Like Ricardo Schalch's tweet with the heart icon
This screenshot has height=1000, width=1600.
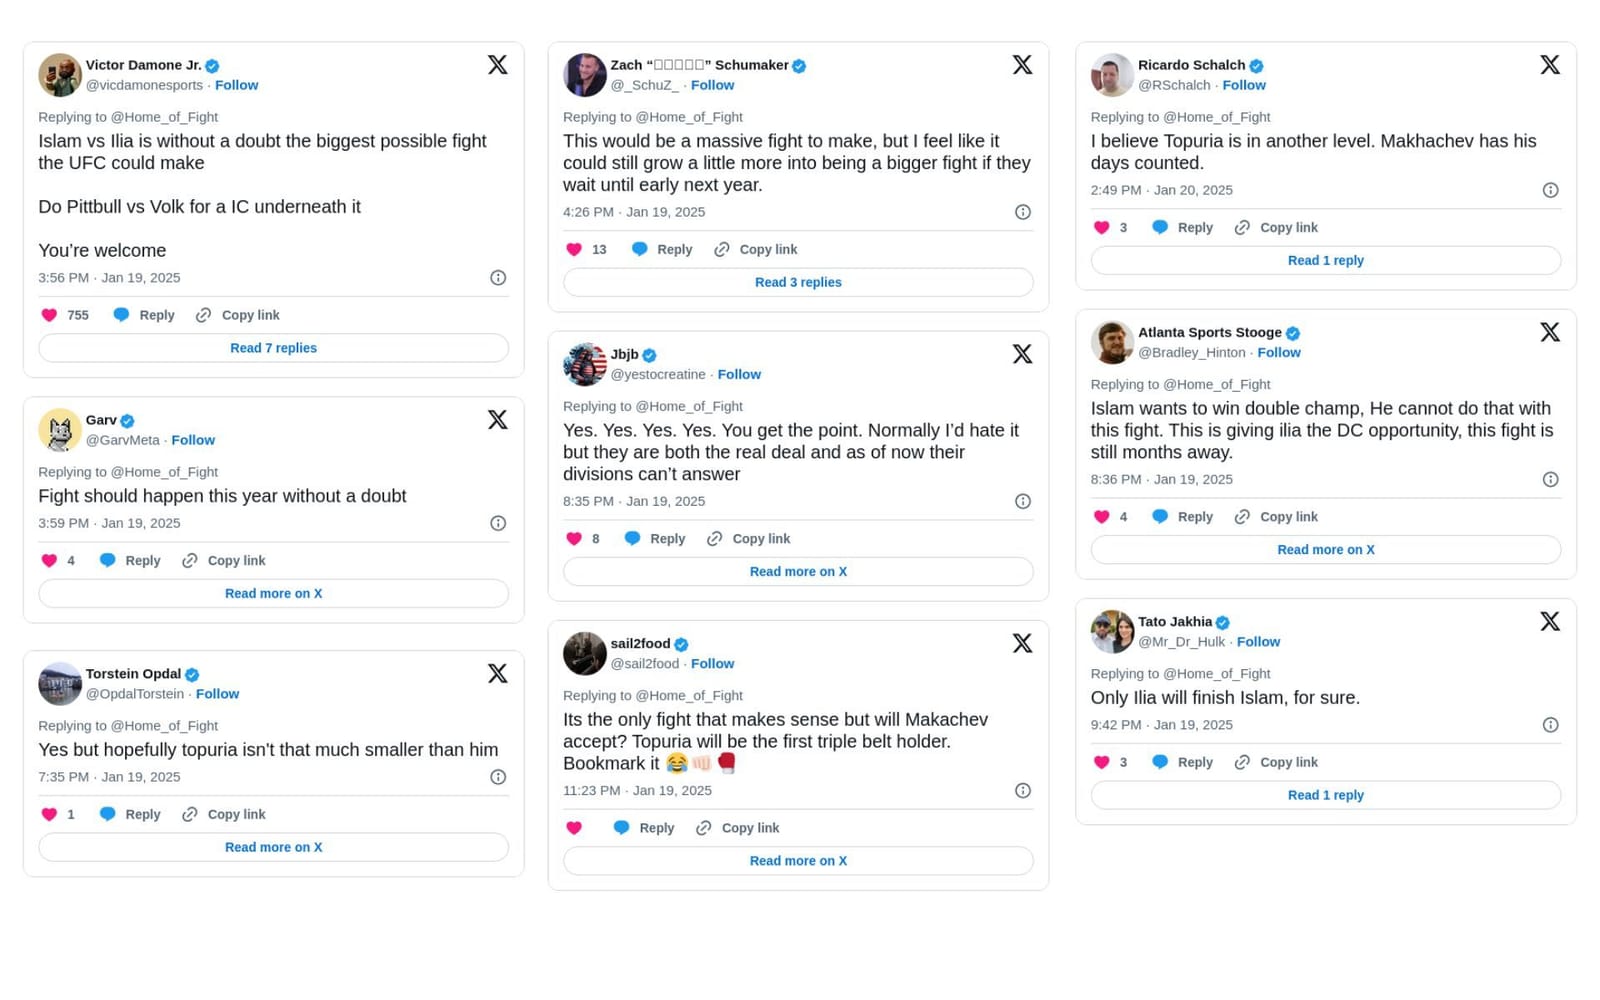[x=1101, y=228]
